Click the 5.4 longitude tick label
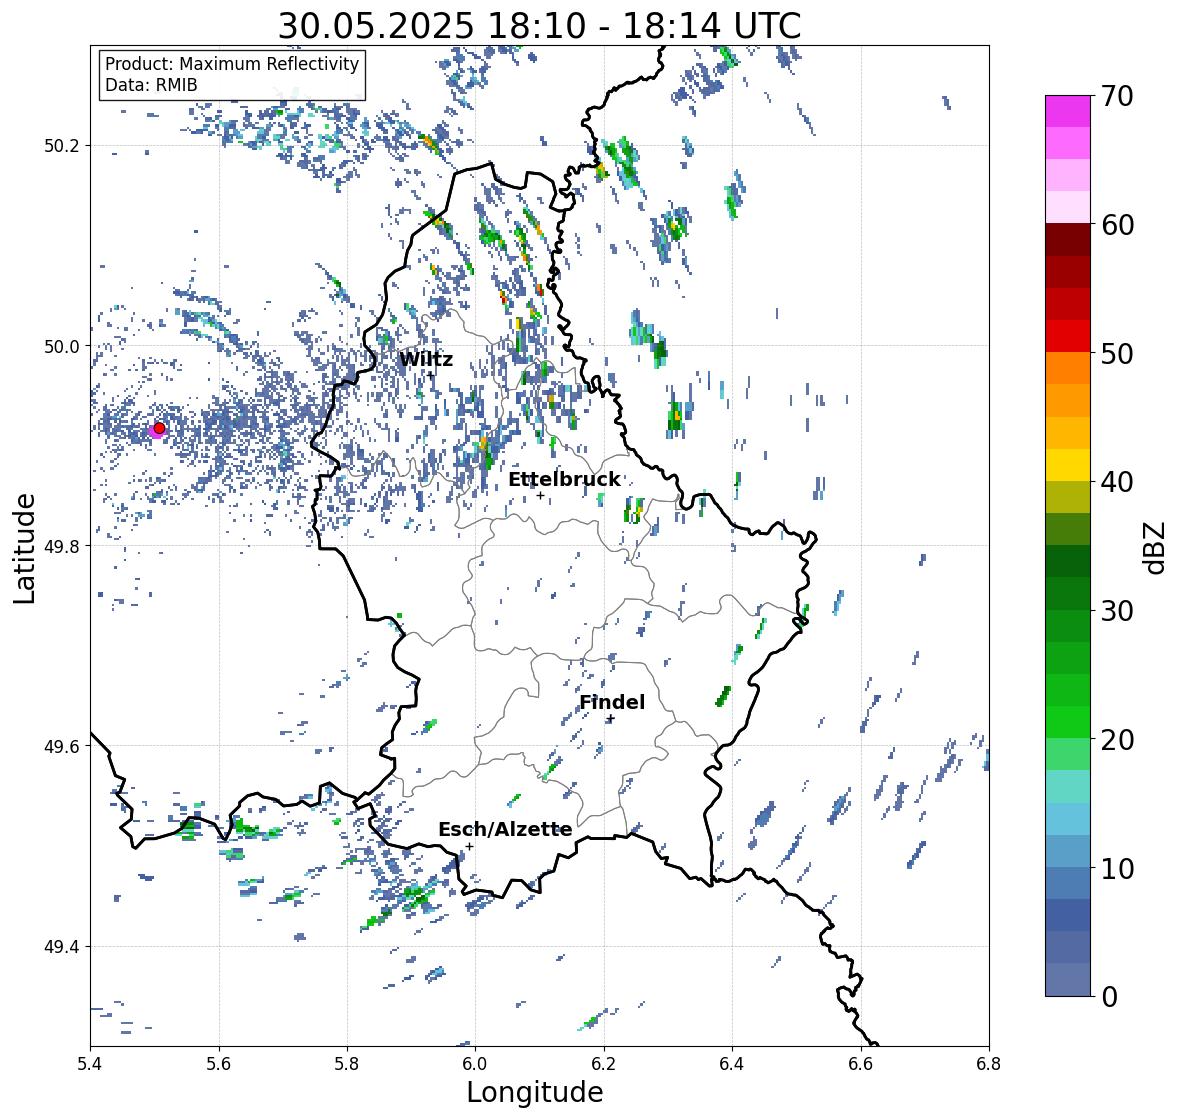 90,1064
